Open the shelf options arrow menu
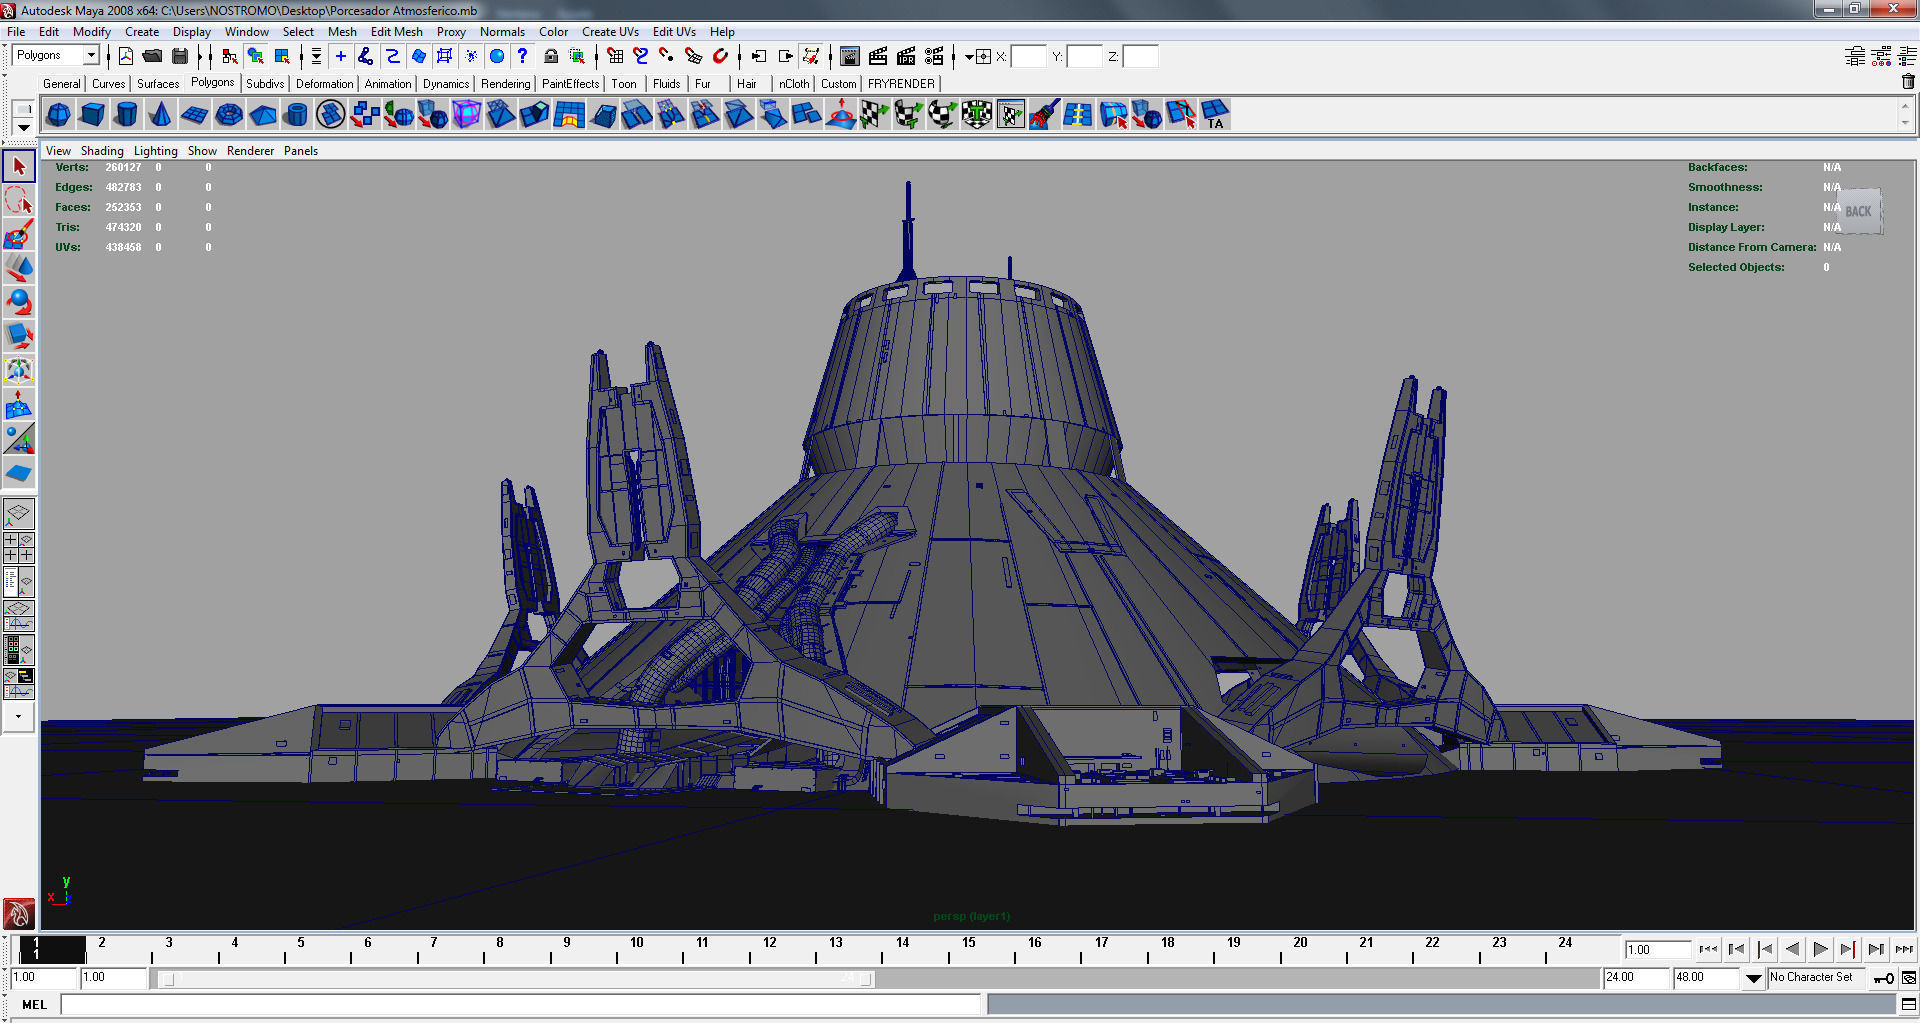Viewport: 1920px width, 1023px height. [23, 127]
